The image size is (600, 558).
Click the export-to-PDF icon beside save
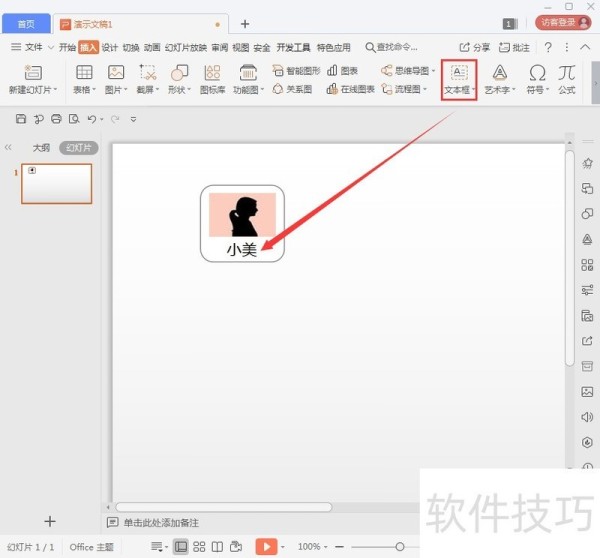[x=39, y=119]
